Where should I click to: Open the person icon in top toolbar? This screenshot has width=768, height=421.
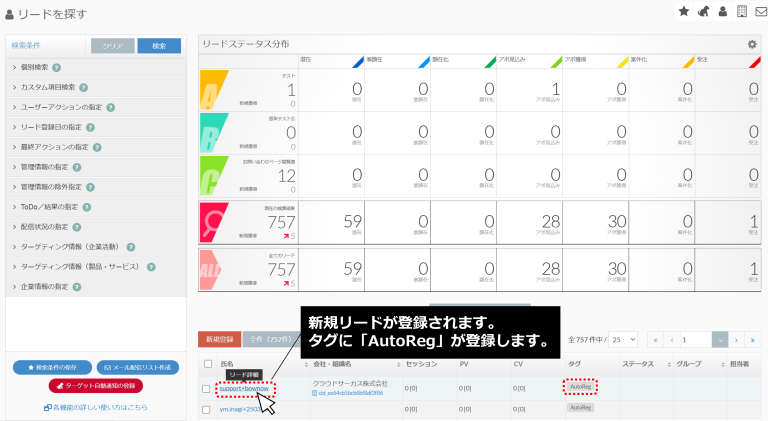coord(722,11)
